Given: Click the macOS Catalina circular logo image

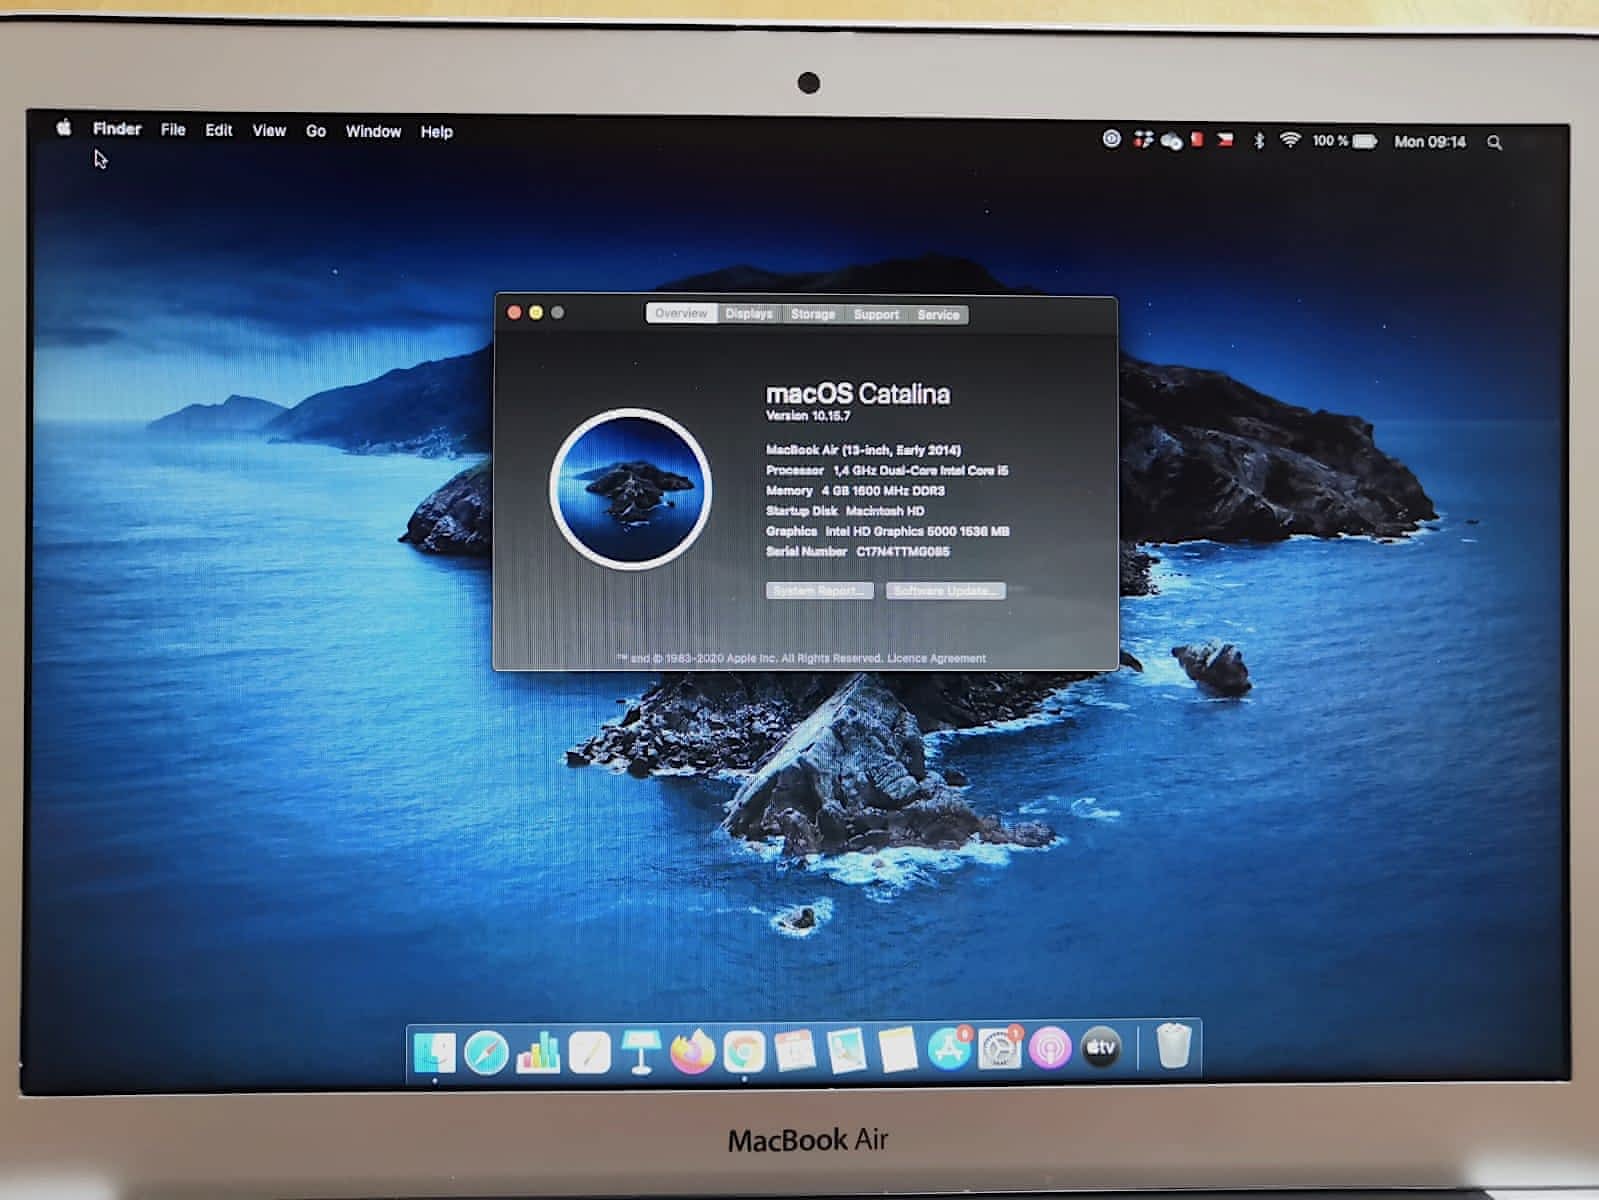Looking at the screenshot, I should (x=631, y=489).
